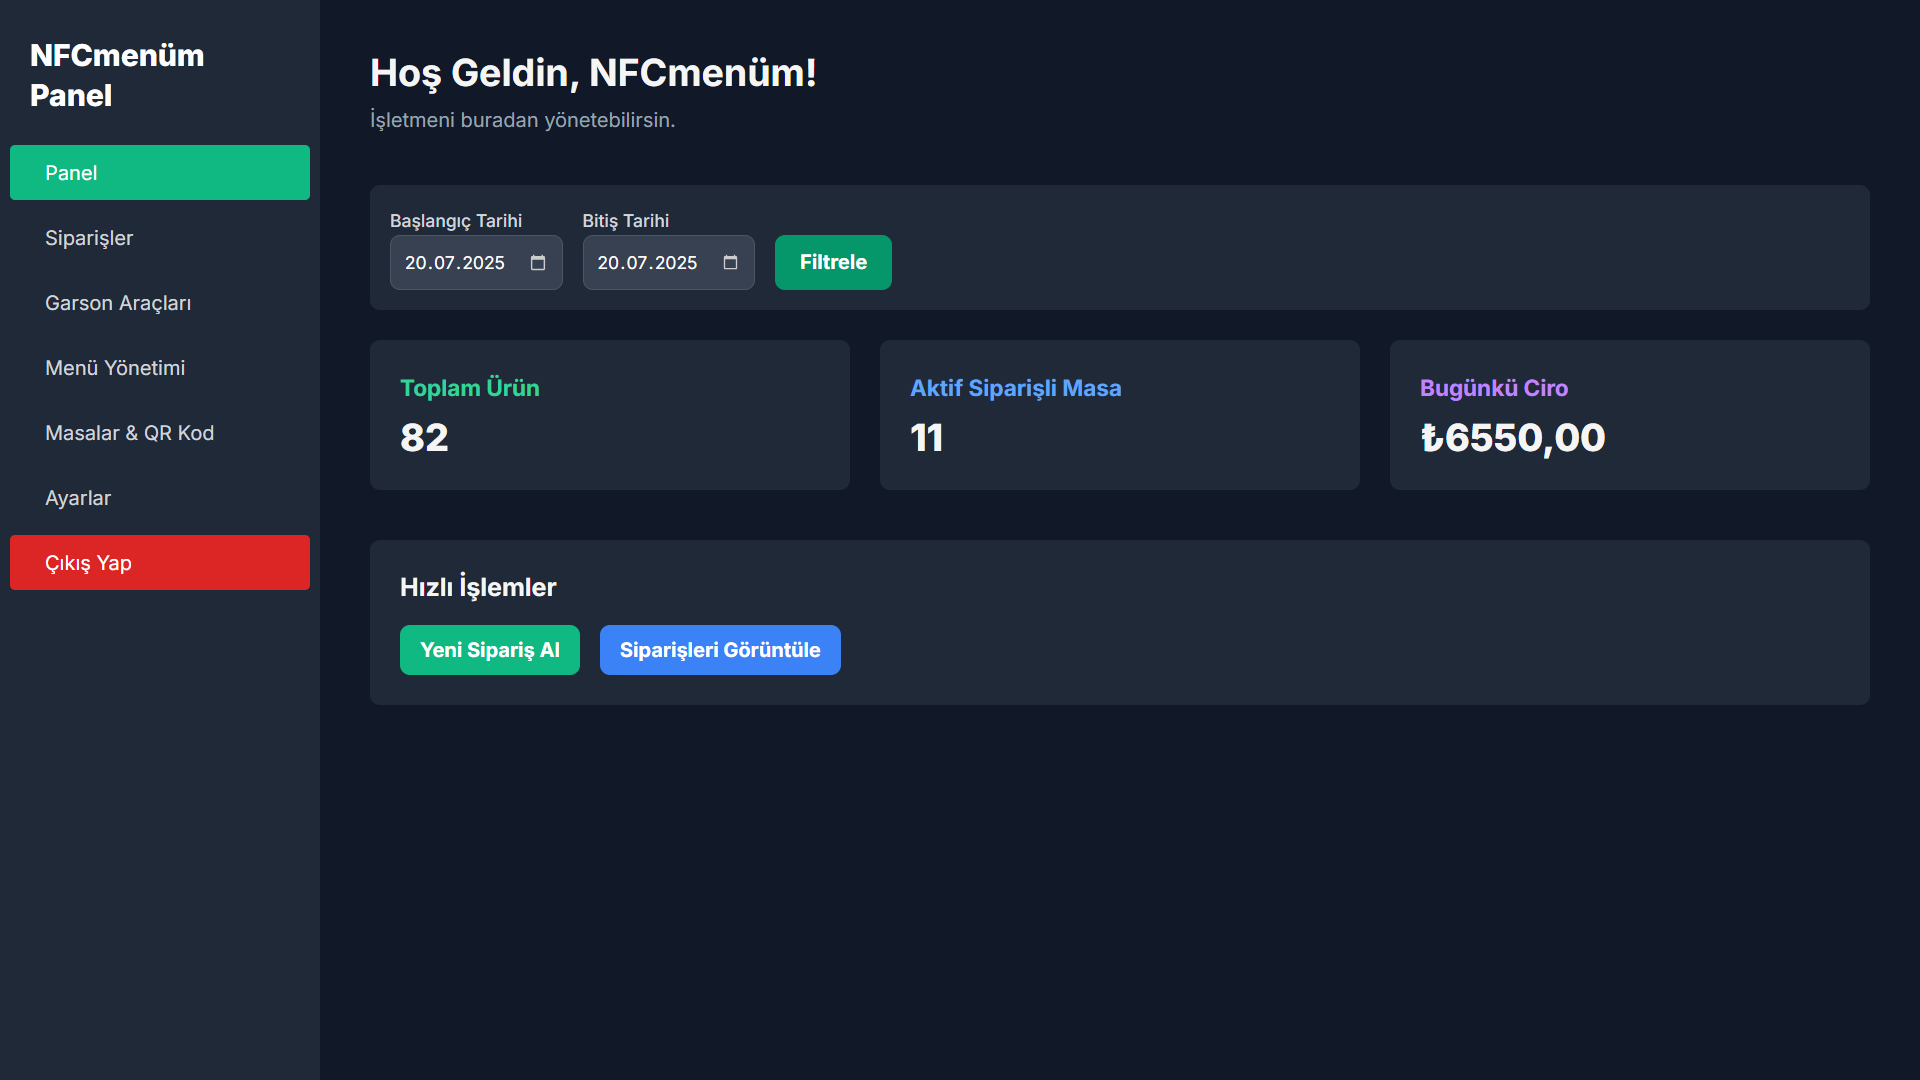Open calendar picker for Bitiş Tarihi
This screenshot has height=1080, width=1920.
tap(730, 263)
